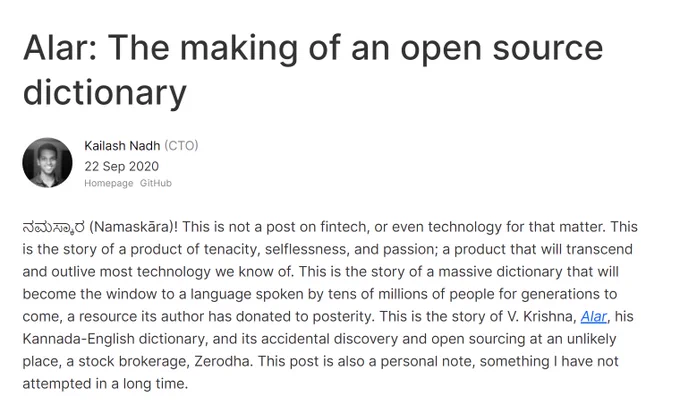Click the word Zerodha in the paragraph
The image size is (680, 414).
point(222,362)
